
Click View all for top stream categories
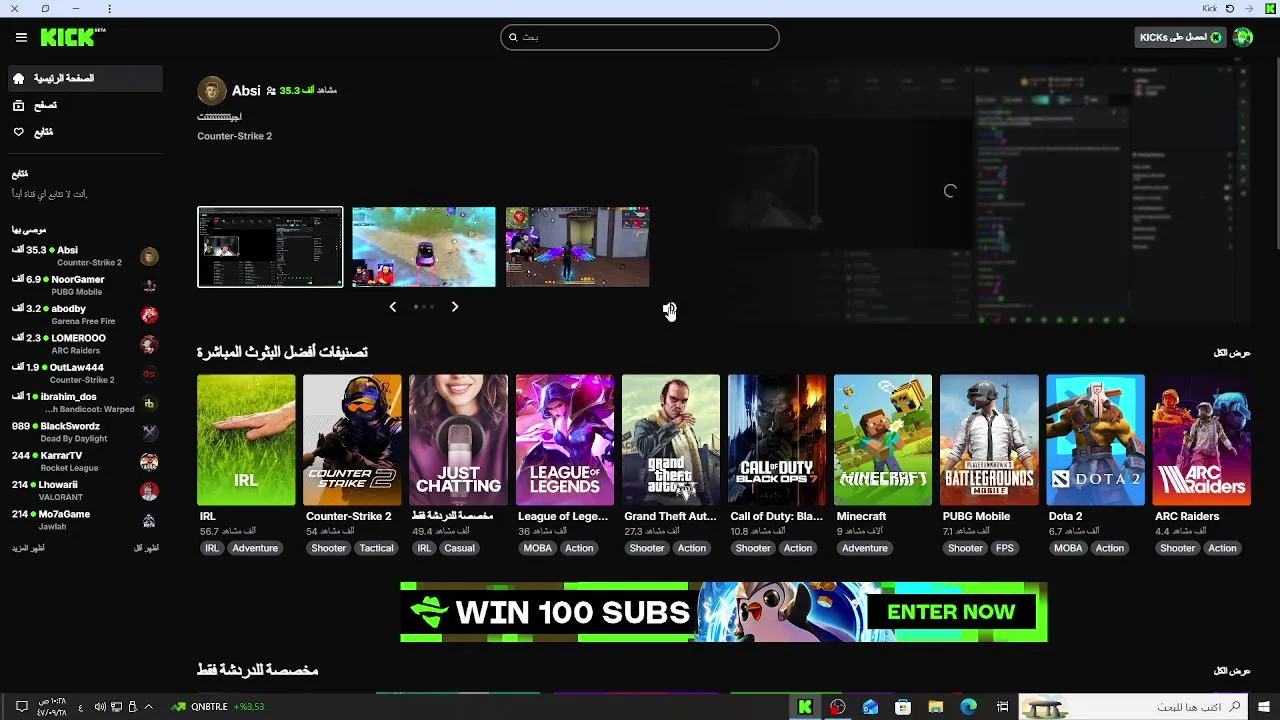(1232, 353)
